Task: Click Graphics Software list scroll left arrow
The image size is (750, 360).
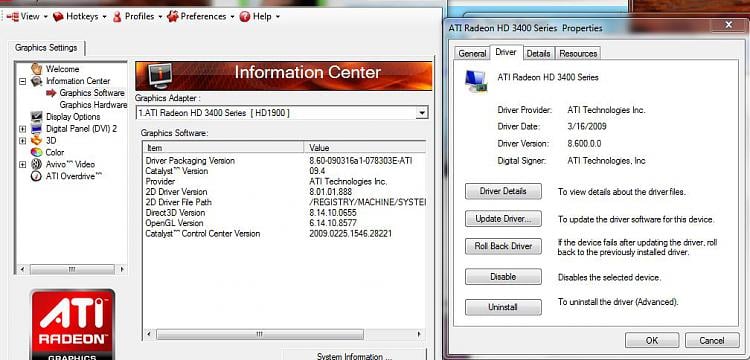Action: pyautogui.click(x=149, y=334)
